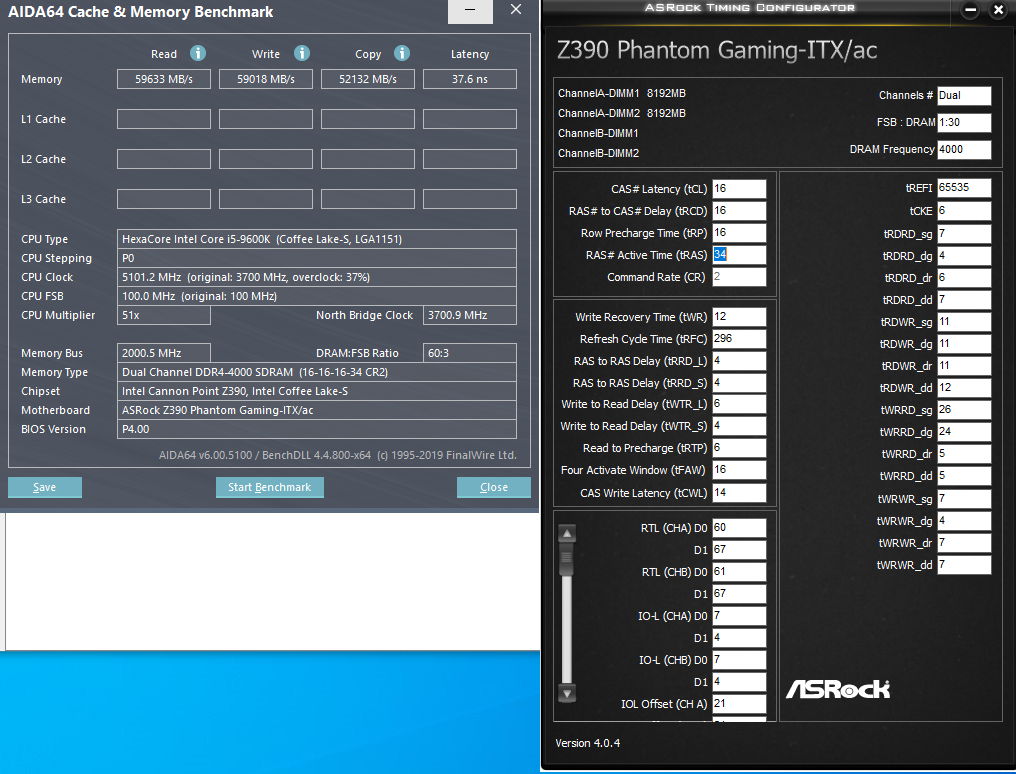Viewport: 1016px width, 774px height.
Task: Click the FSB : DRAM field 1:30
Action: pos(964,122)
